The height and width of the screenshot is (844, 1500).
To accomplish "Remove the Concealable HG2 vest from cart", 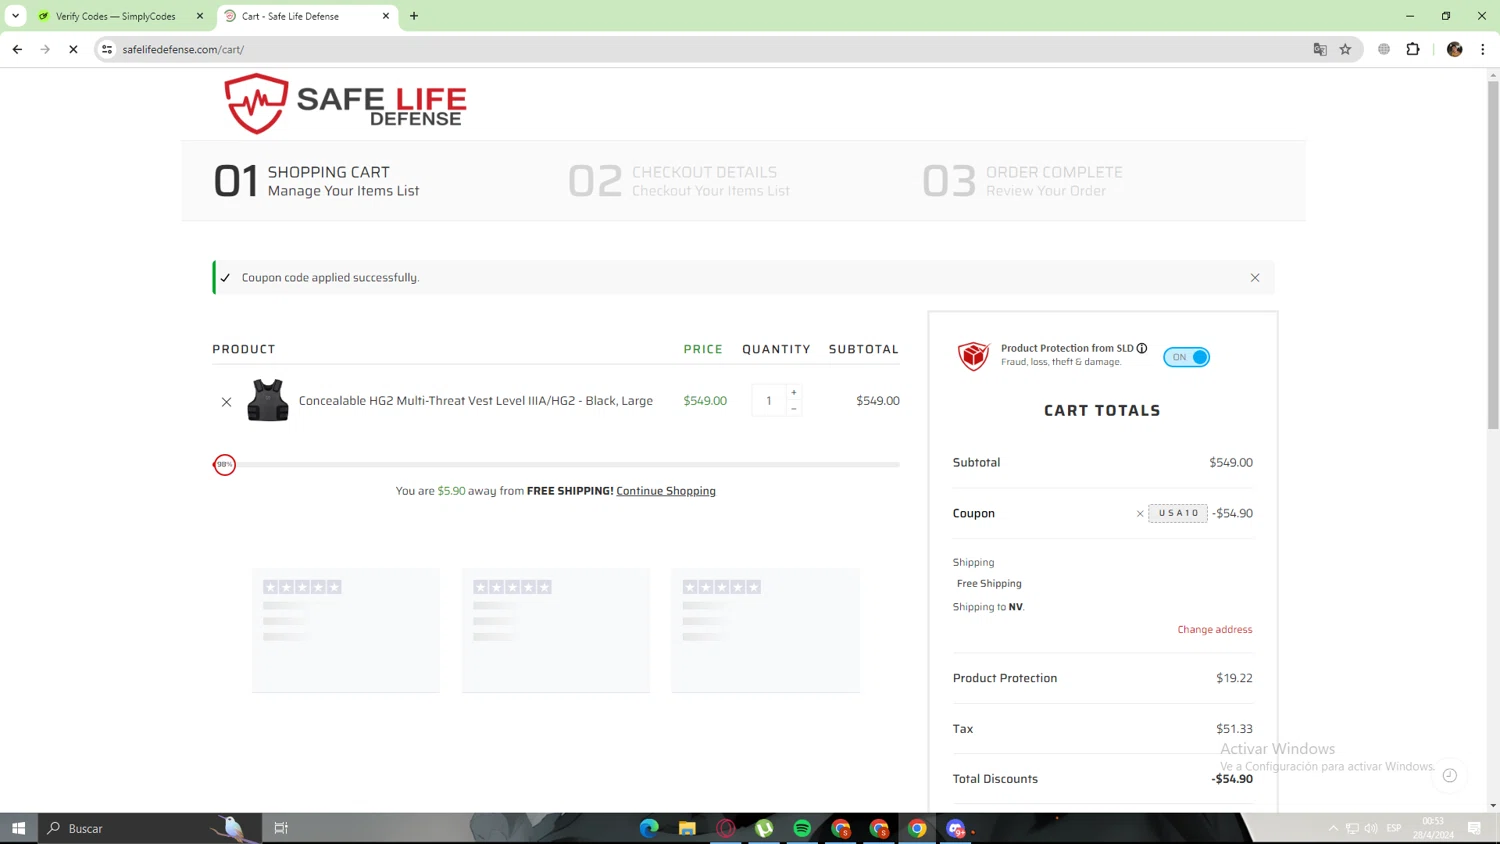I will 226,402.
